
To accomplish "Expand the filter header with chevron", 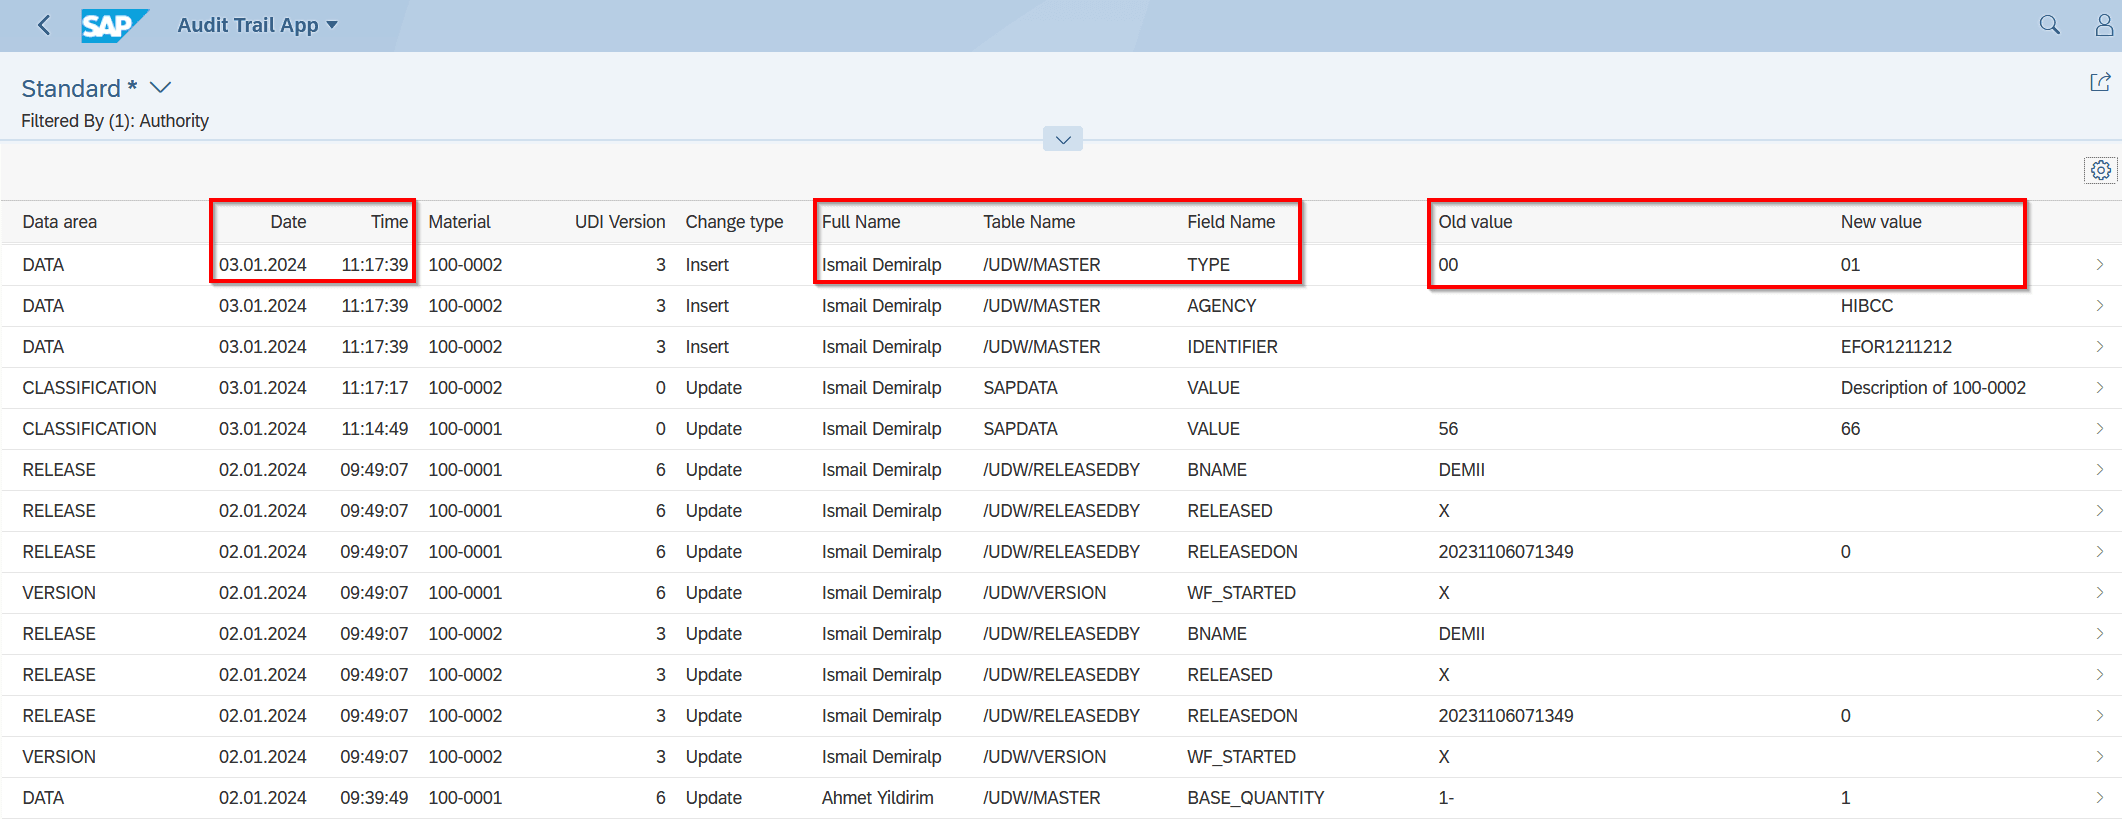I will [x=1063, y=139].
